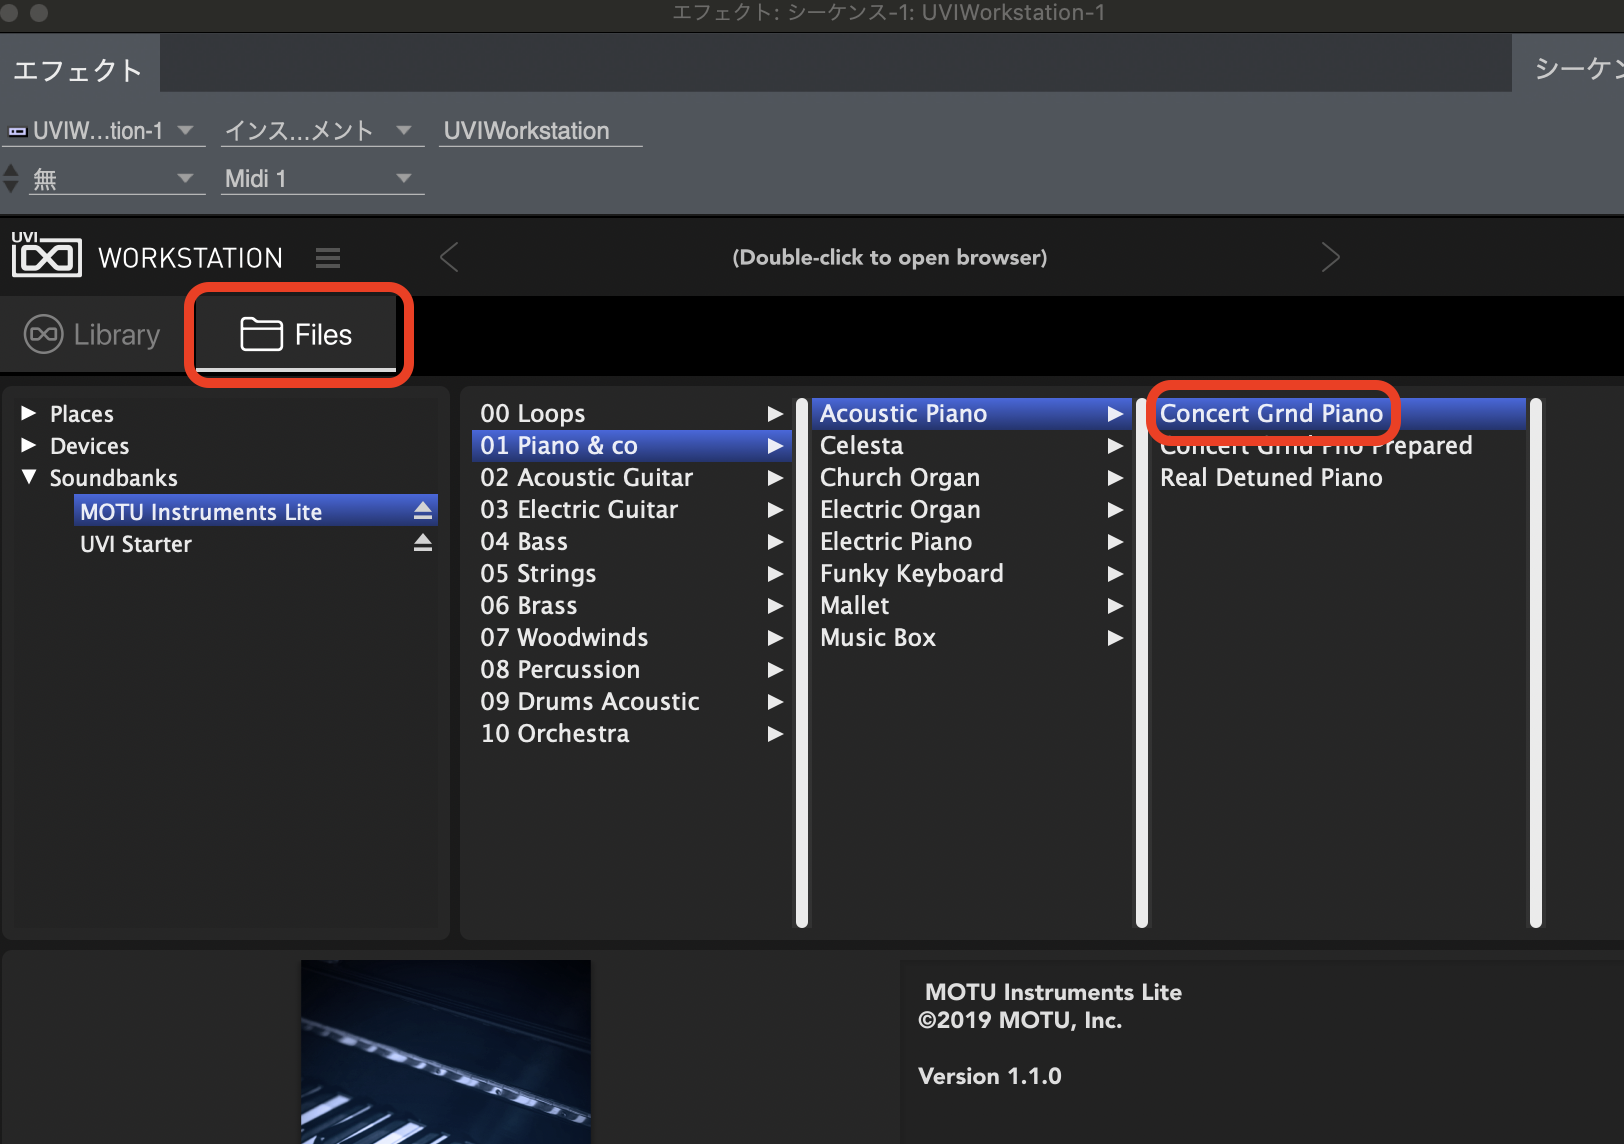Eject the UVI Starter soundbank

[x=423, y=543]
